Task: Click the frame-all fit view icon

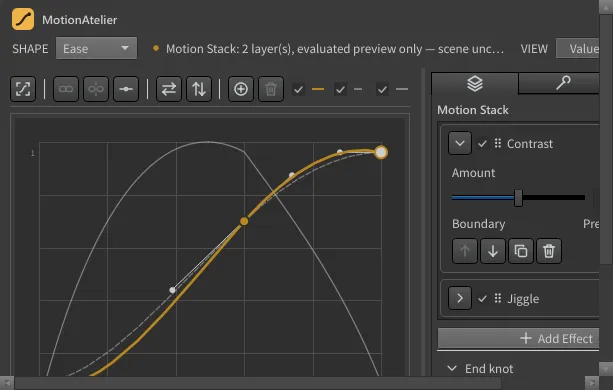Action: [23, 89]
